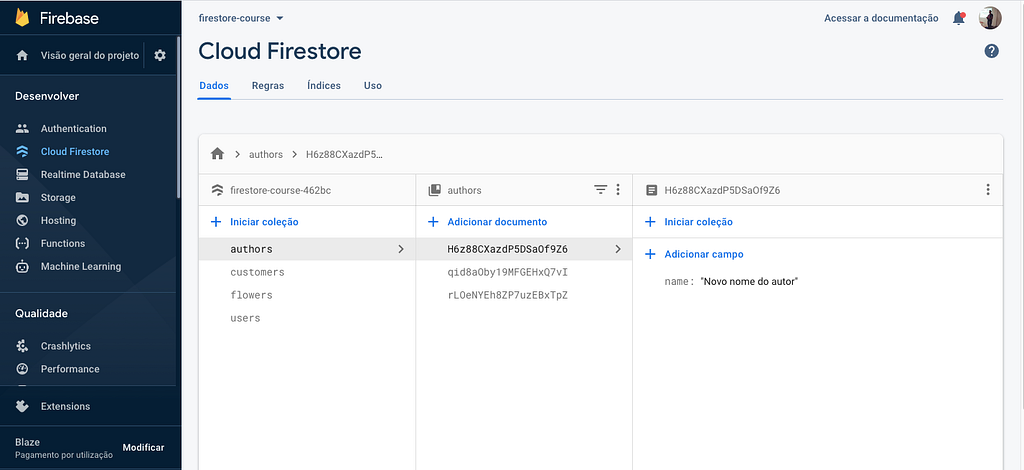The image size is (1024, 470).
Task: Open the firestore-course project dropdown
Action: (241, 18)
